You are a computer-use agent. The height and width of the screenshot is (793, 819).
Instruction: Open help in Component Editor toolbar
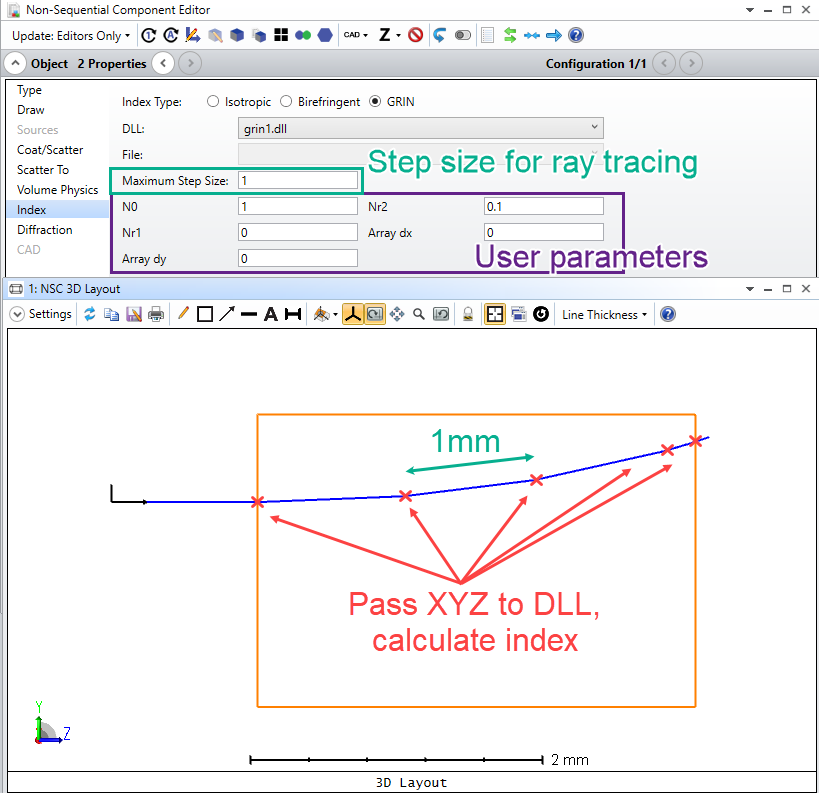pyautogui.click(x=576, y=36)
